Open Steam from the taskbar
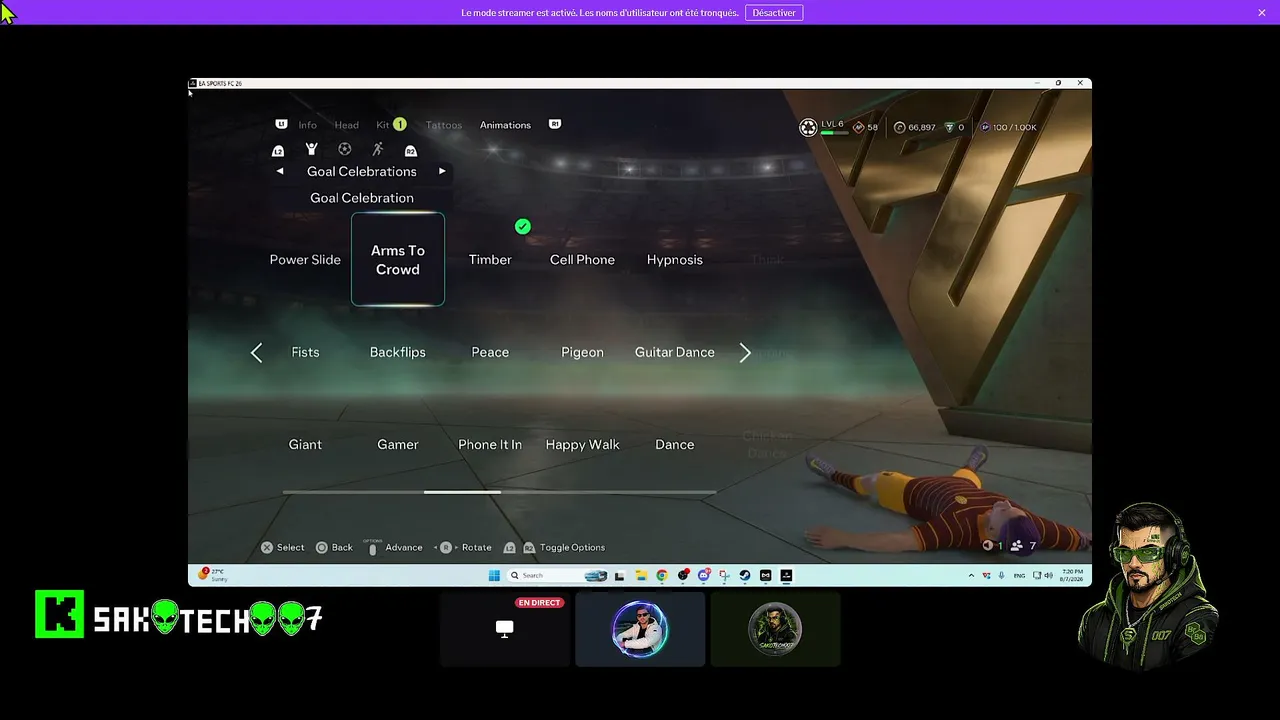 pyautogui.click(x=745, y=575)
